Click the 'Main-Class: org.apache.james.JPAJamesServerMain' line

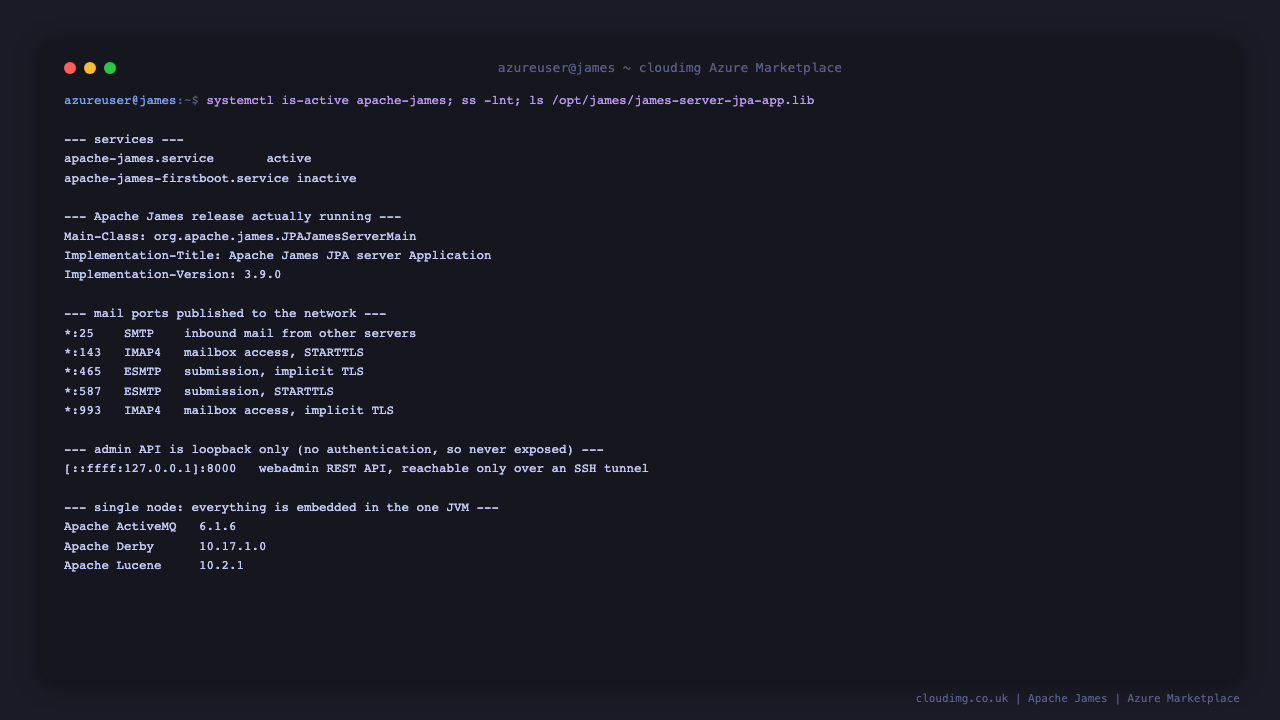coord(240,237)
